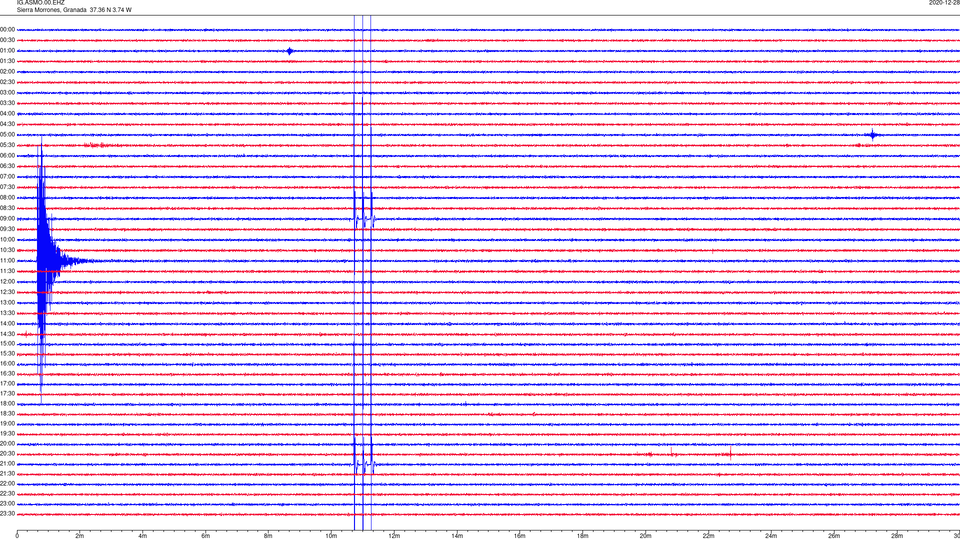
Task: Click the 20m tick label on x-axis
Action: [645, 536]
